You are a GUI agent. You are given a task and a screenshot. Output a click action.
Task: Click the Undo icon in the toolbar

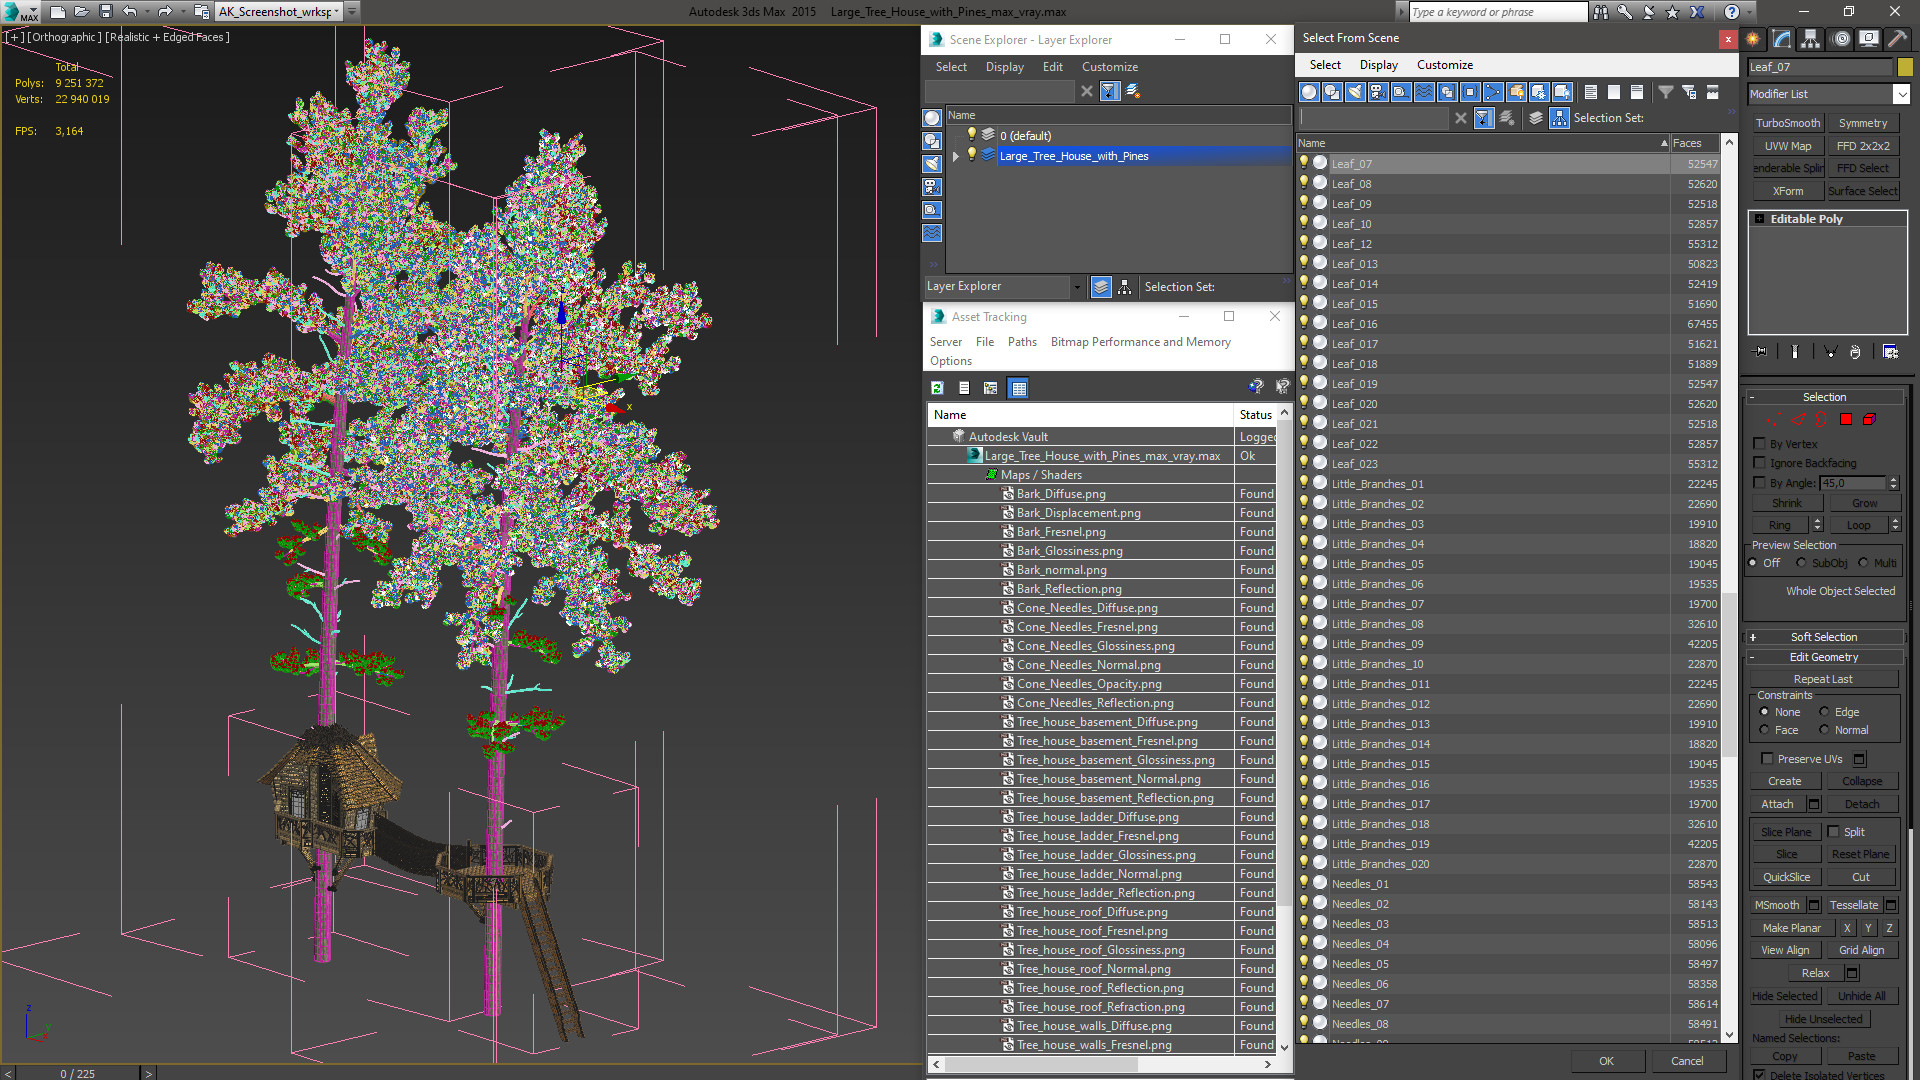130,12
